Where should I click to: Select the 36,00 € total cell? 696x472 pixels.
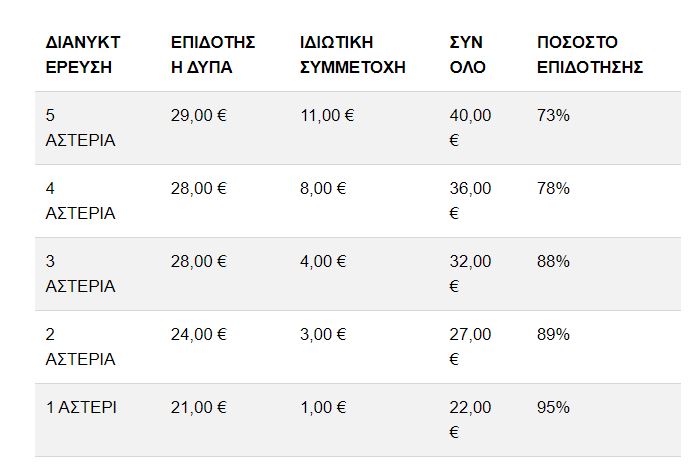click(x=470, y=201)
